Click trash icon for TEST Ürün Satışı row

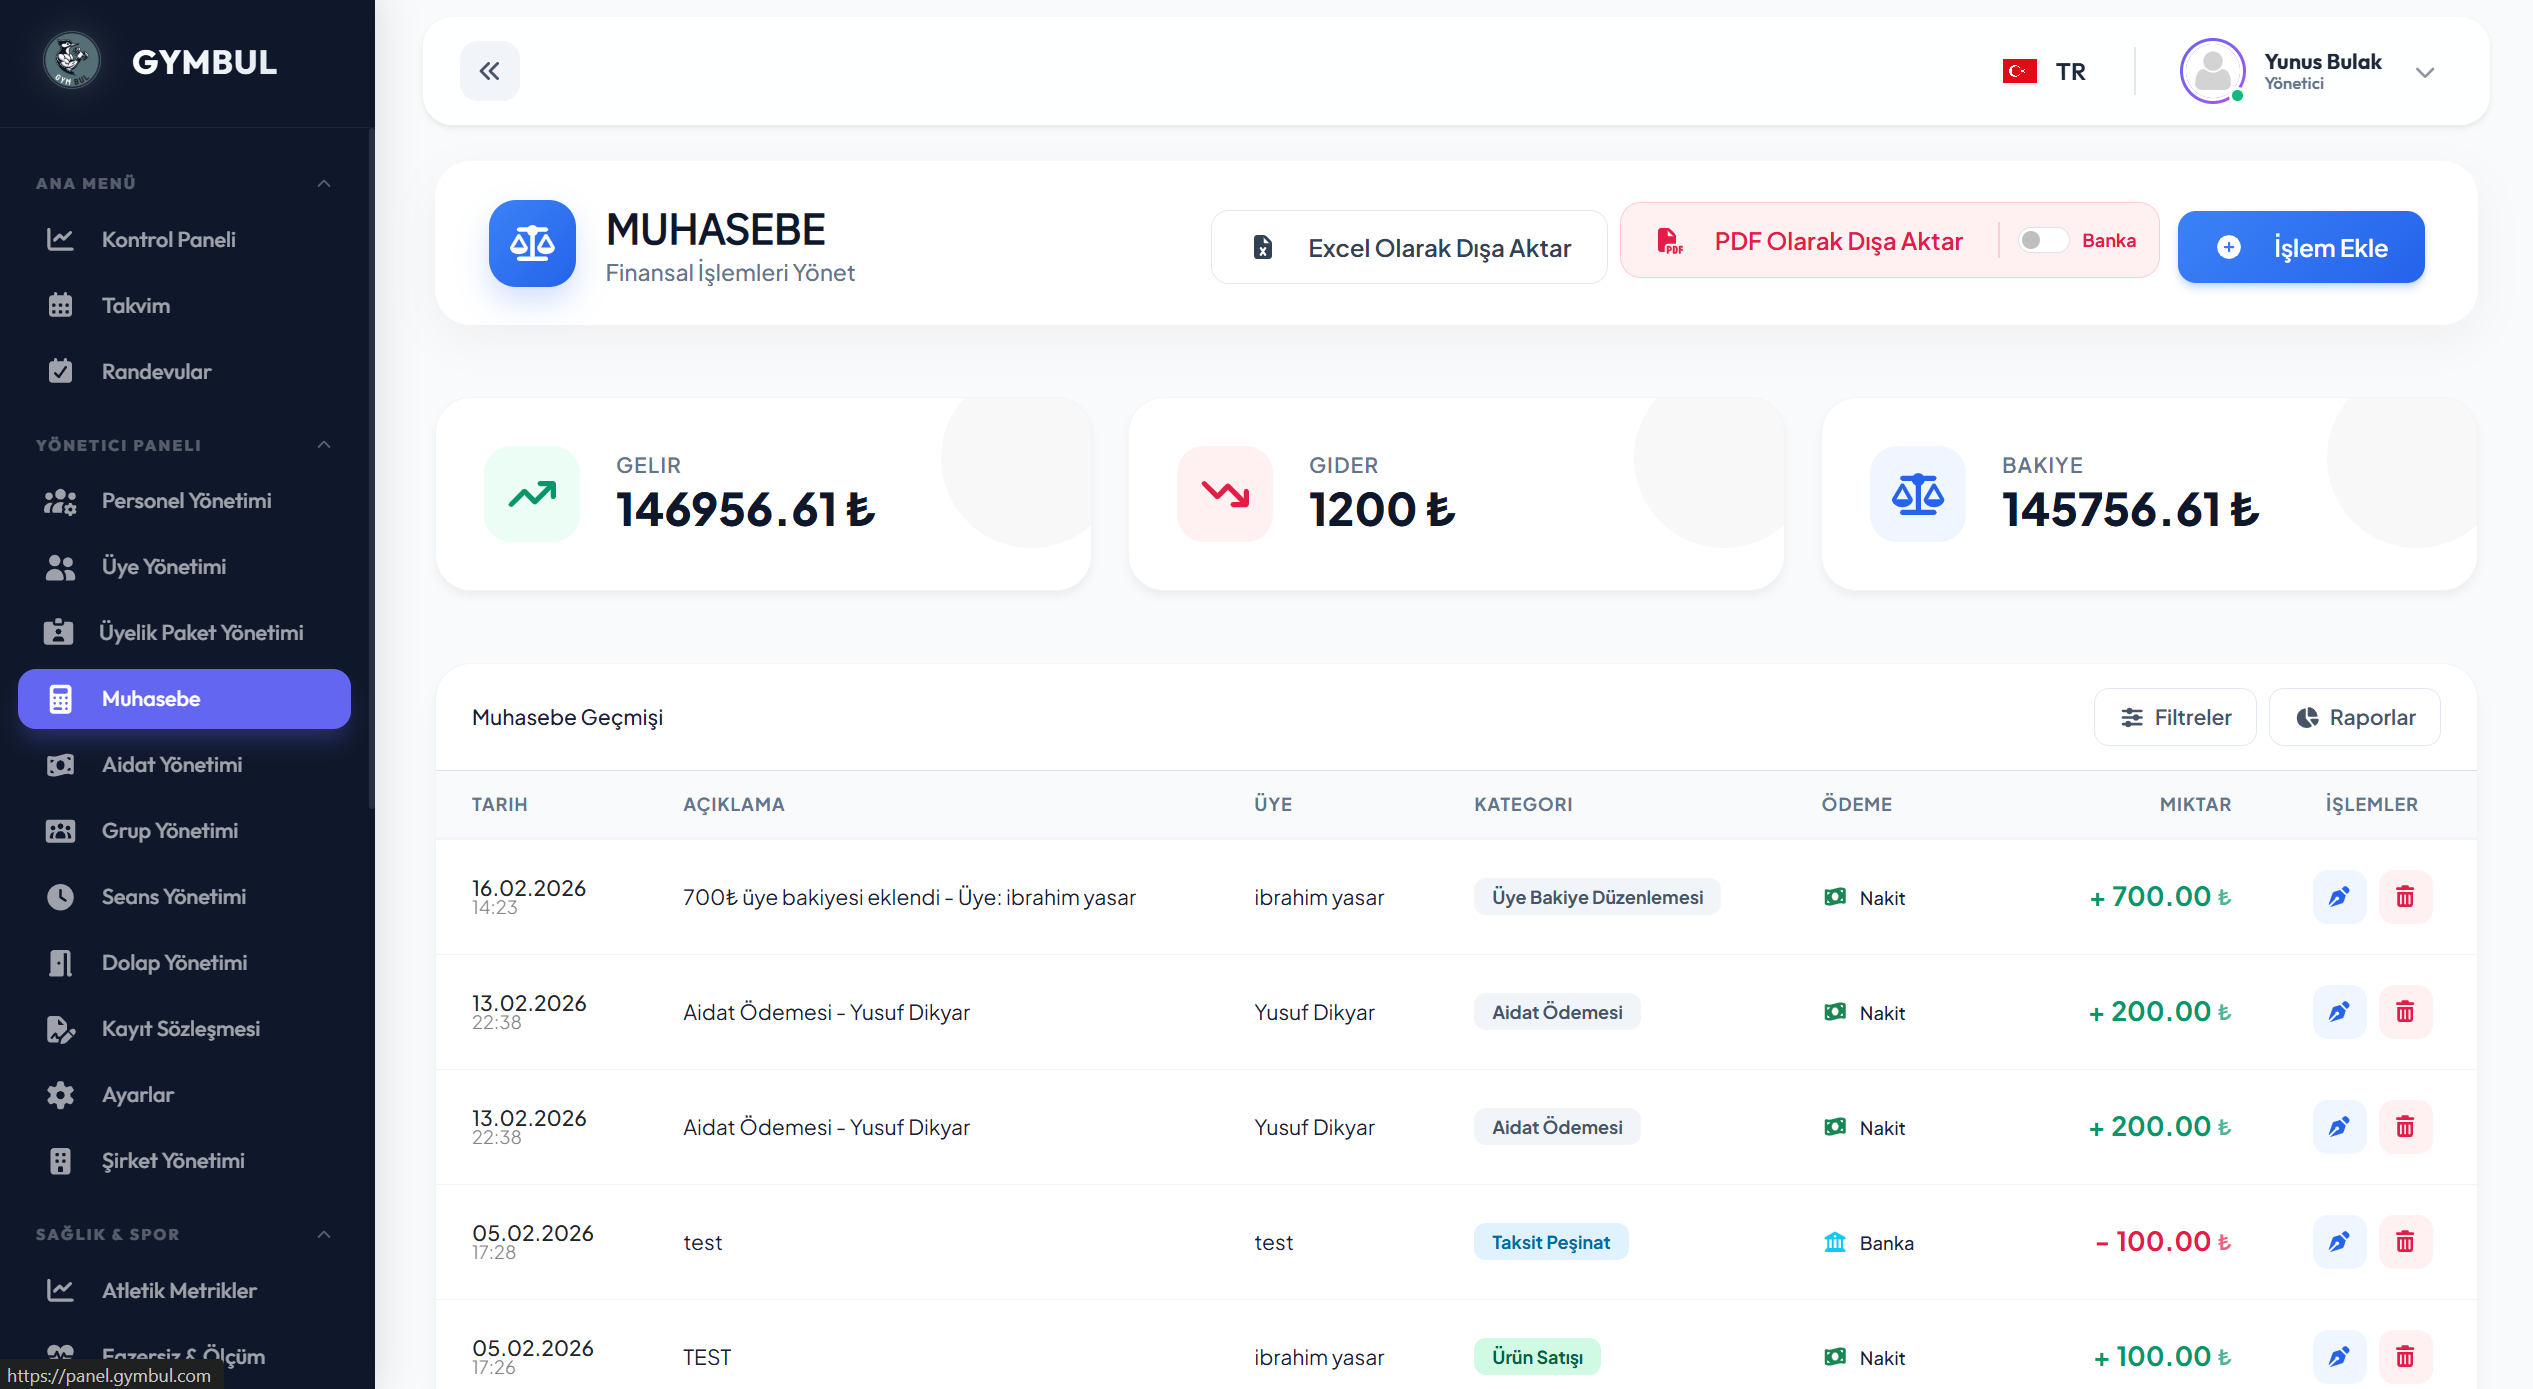[x=2405, y=1357]
